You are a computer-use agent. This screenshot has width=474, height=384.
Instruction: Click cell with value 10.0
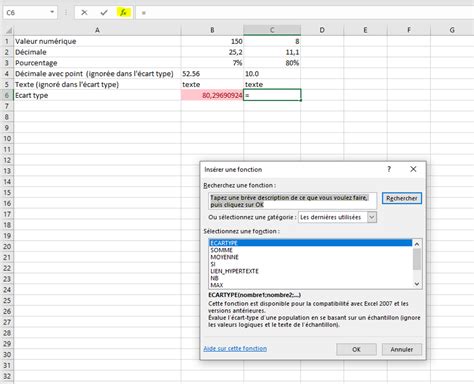tap(272, 74)
